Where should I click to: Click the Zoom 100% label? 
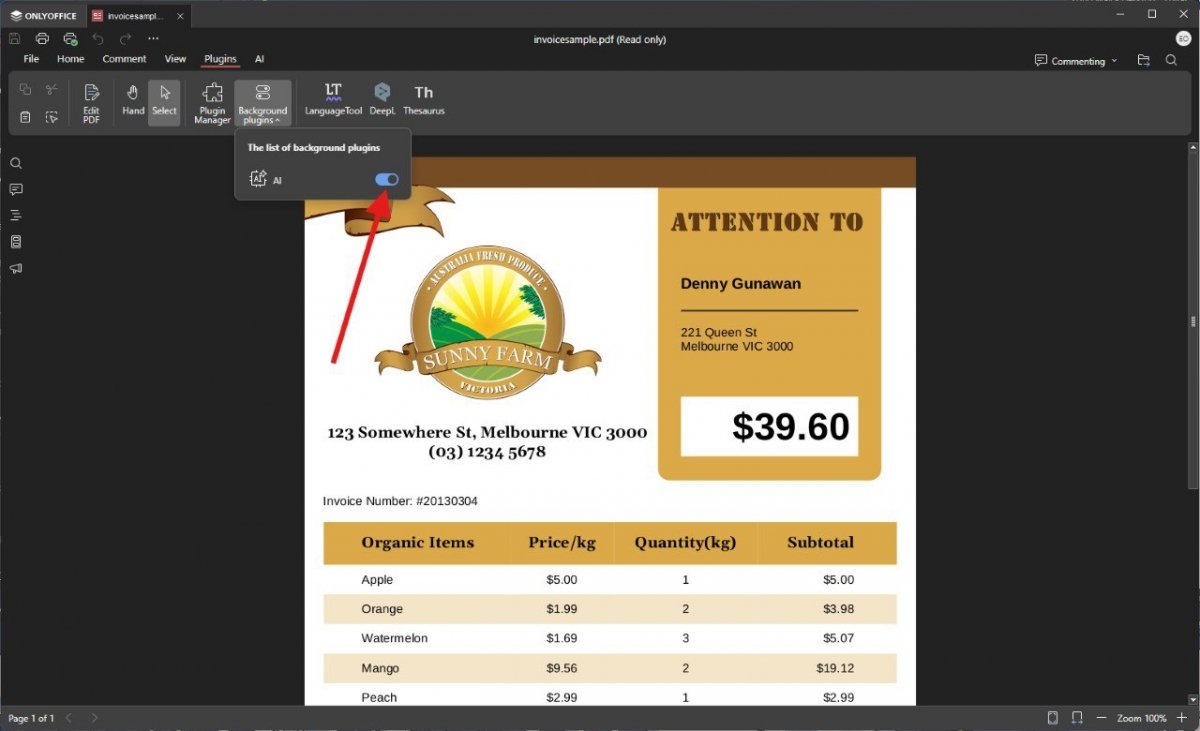point(1142,718)
